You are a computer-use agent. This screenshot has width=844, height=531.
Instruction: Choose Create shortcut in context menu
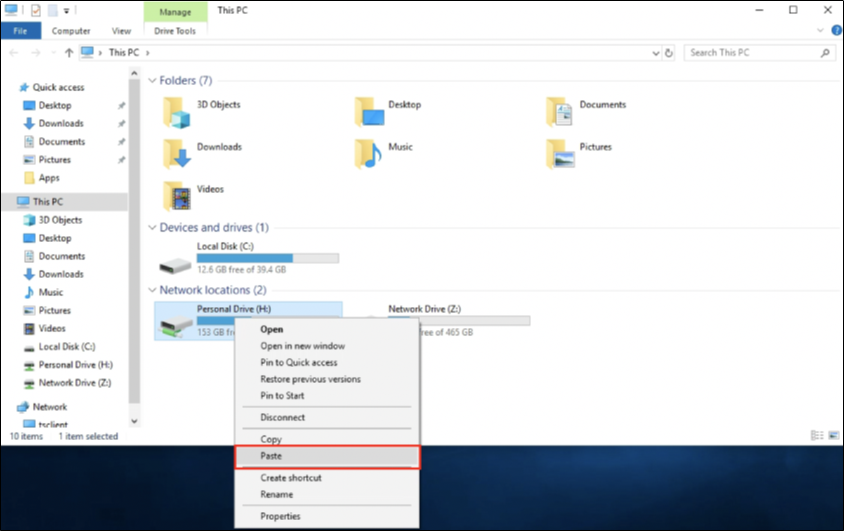(x=327, y=478)
